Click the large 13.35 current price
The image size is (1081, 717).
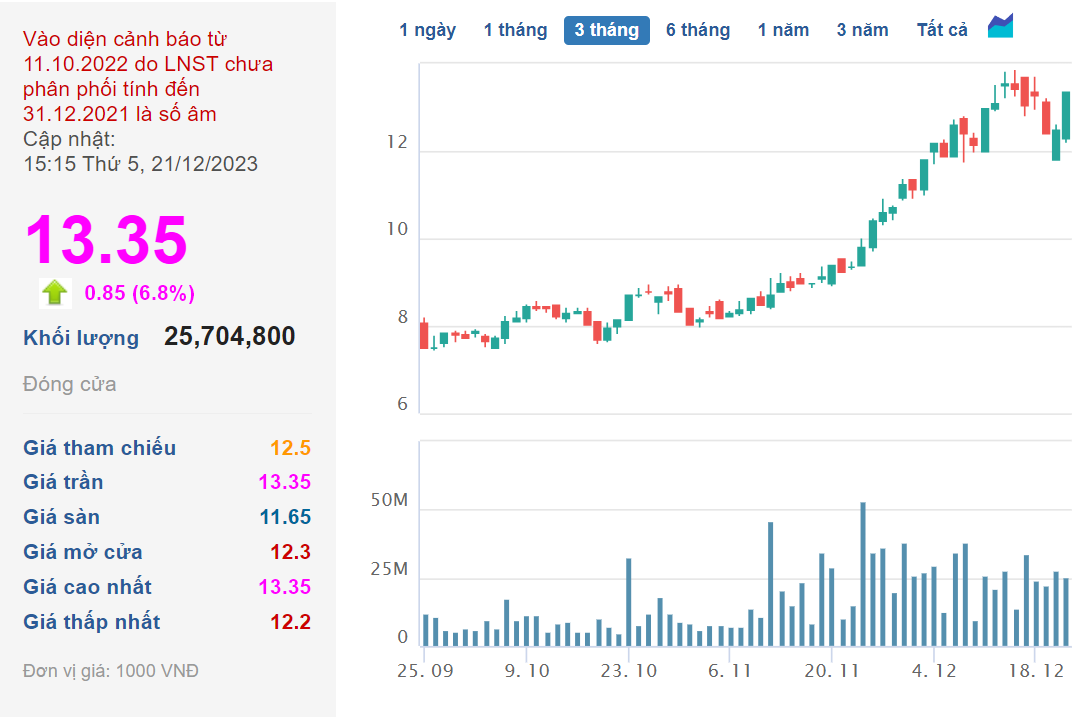coord(106,240)
